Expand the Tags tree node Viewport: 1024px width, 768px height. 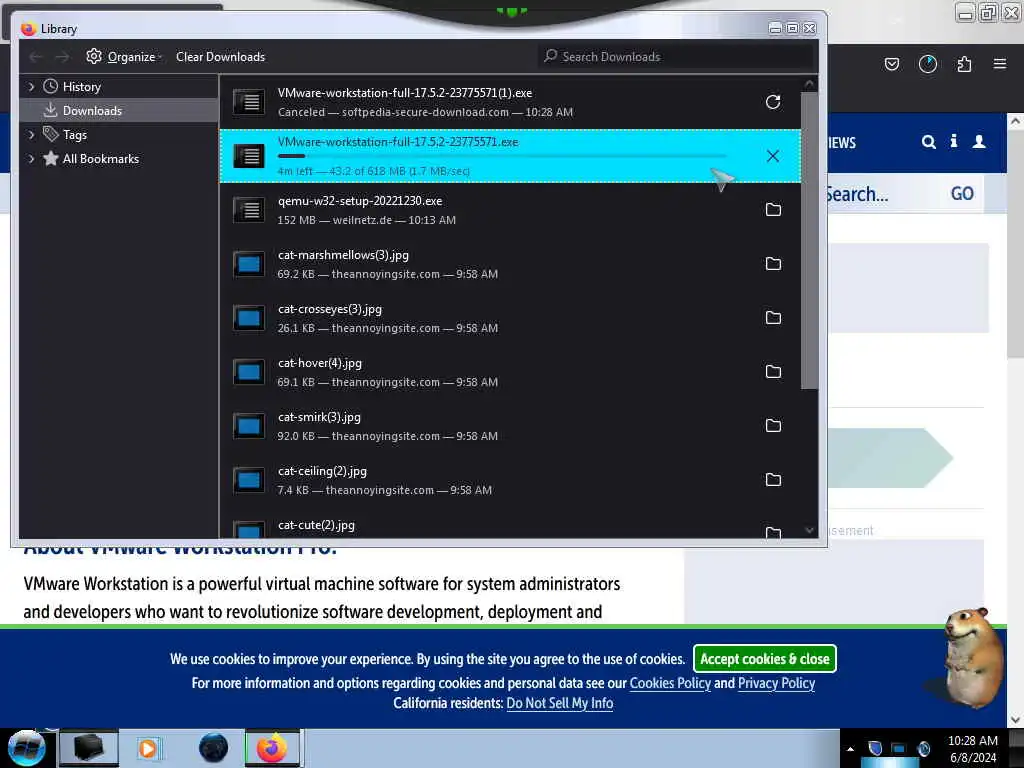[x=31, y=135]
